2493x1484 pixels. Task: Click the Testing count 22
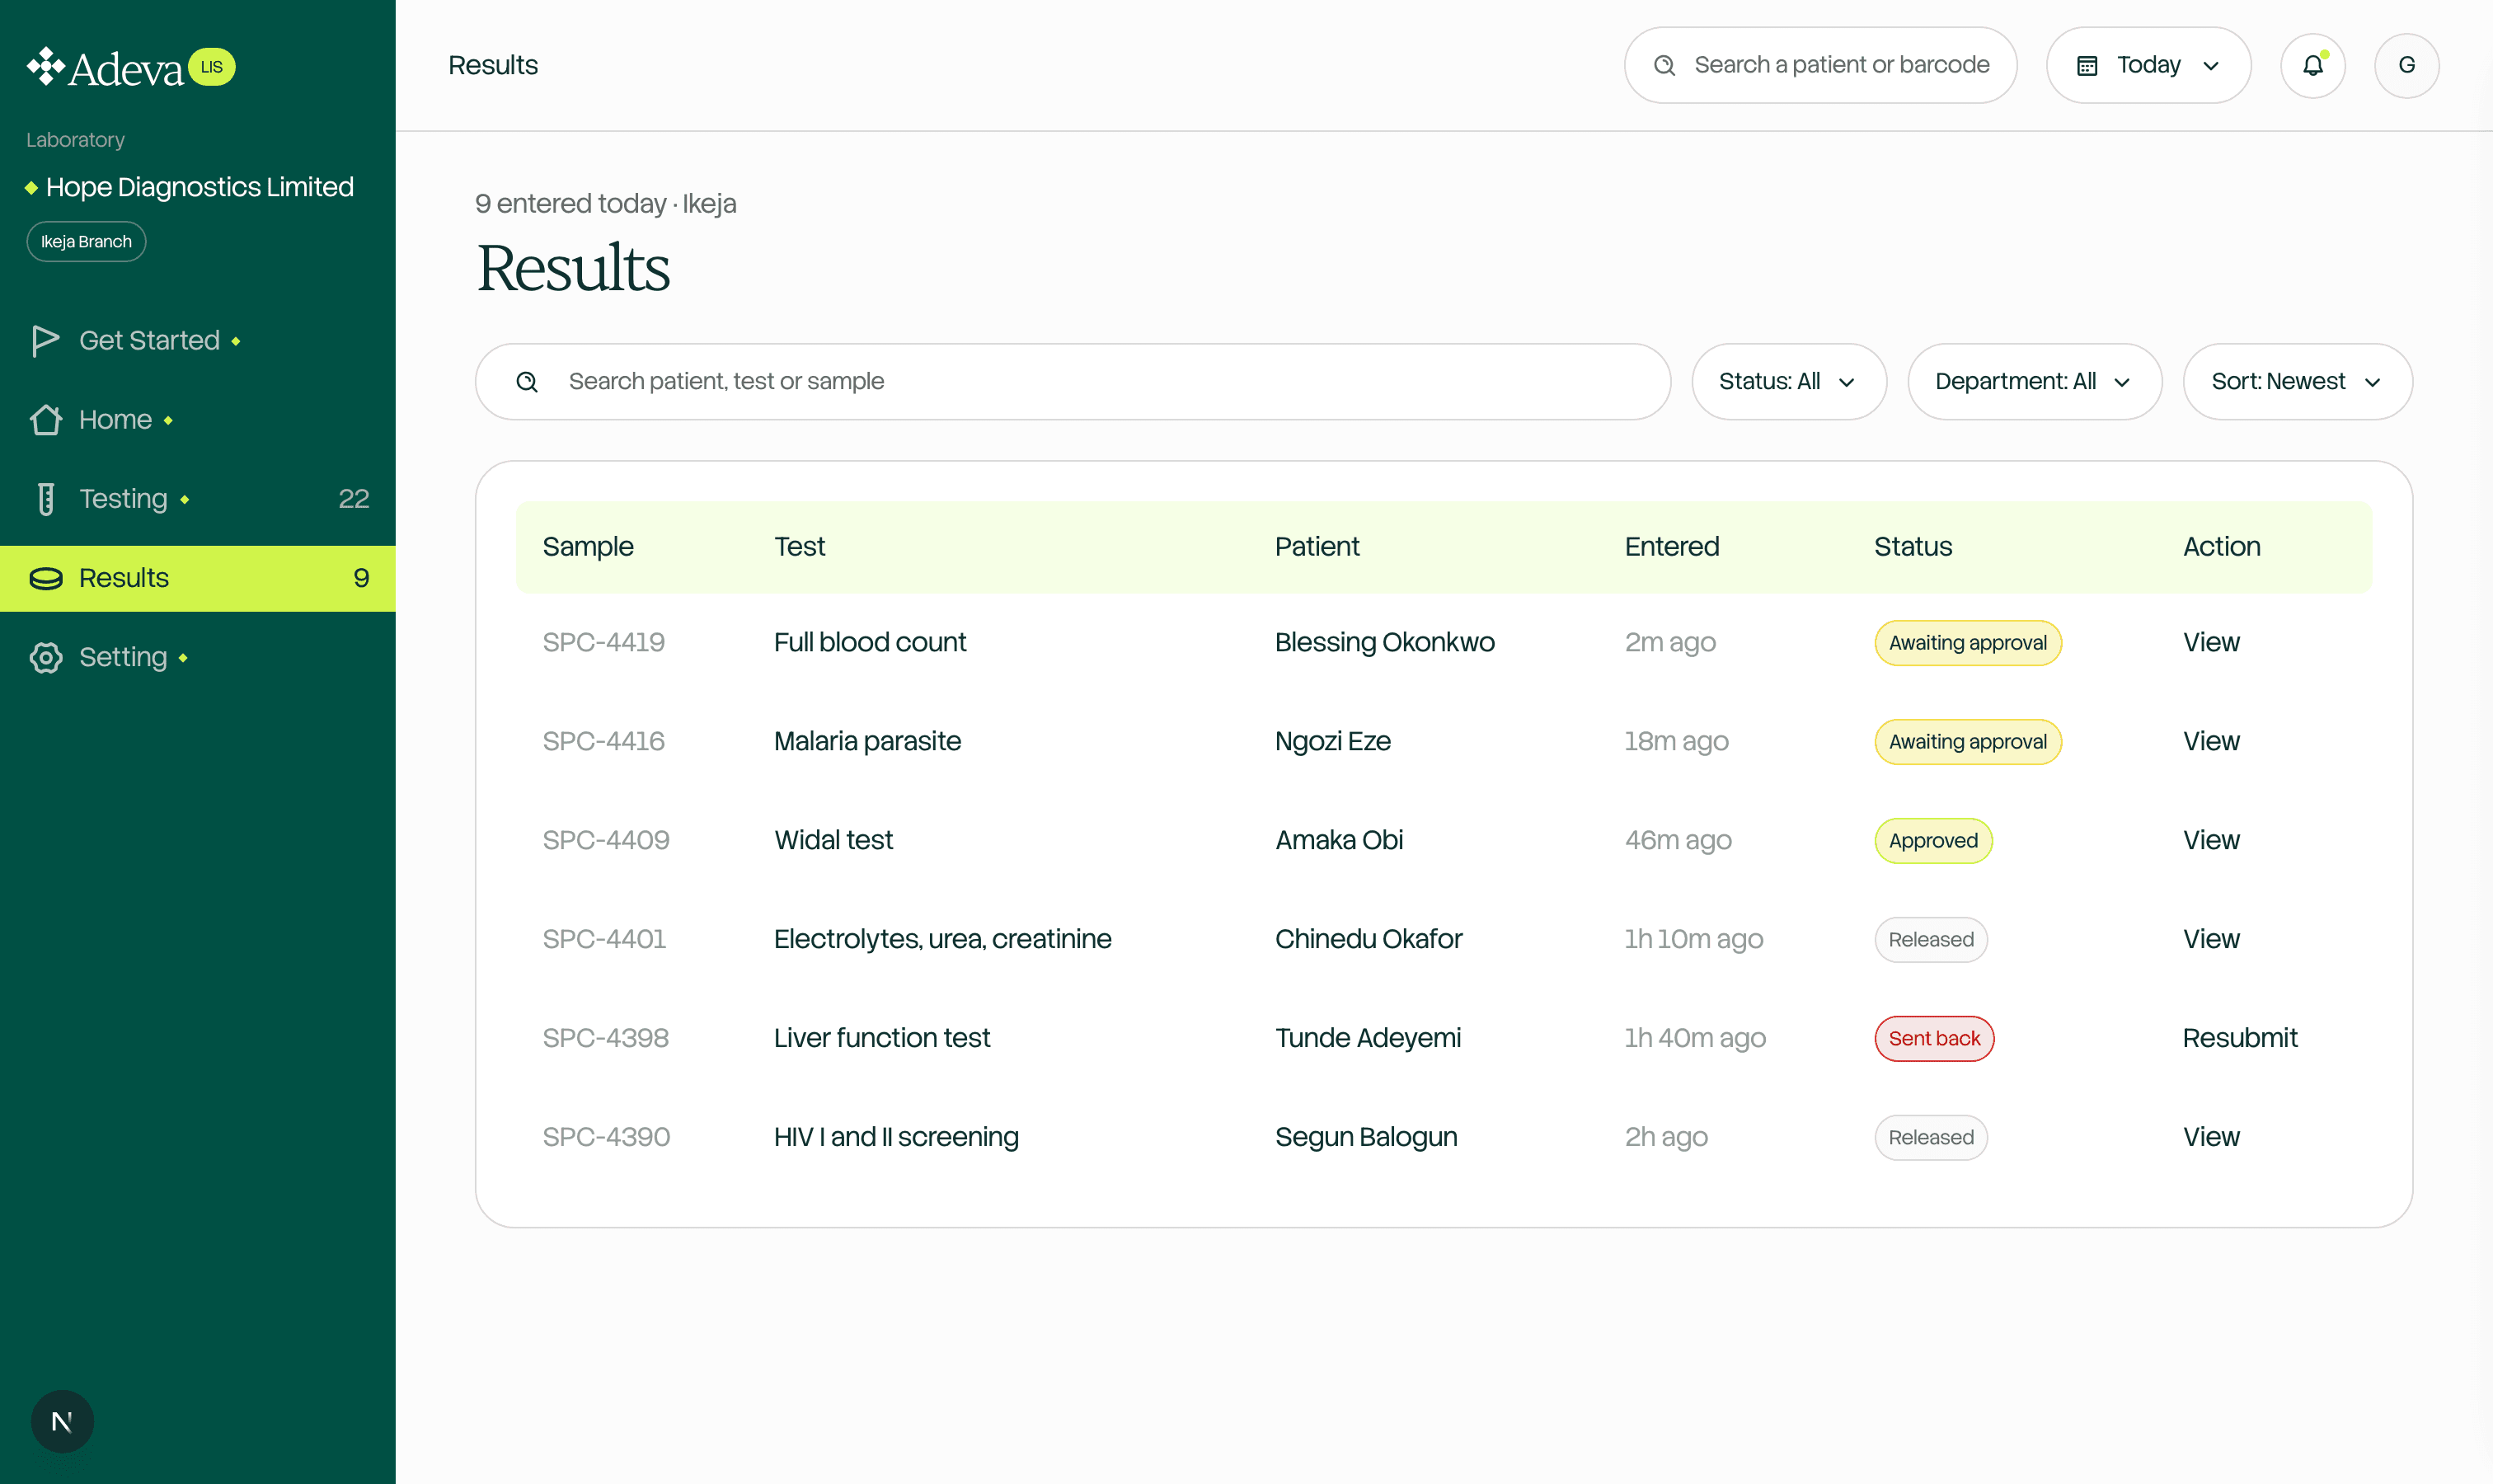point(354,498)
